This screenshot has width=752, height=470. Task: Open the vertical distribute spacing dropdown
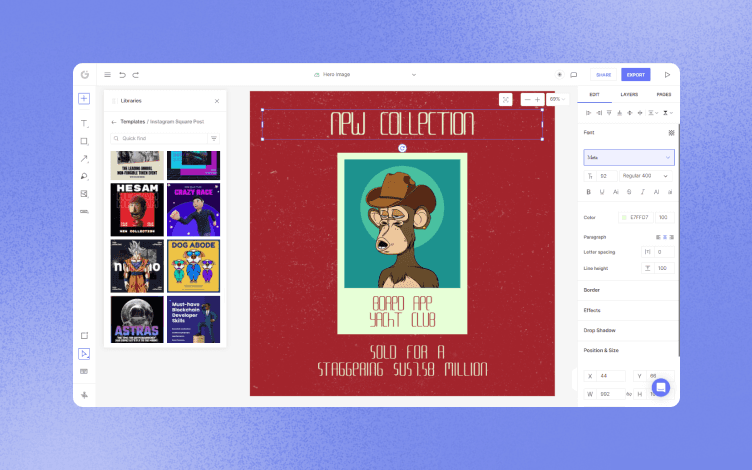coord(668,113)
